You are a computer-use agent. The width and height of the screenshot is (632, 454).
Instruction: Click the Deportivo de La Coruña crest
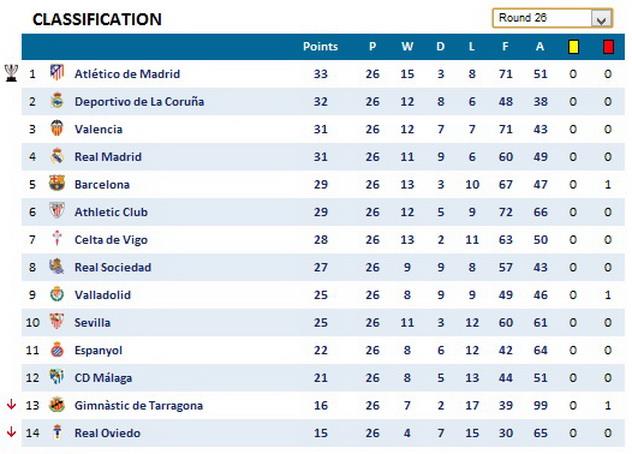[57, 101]
